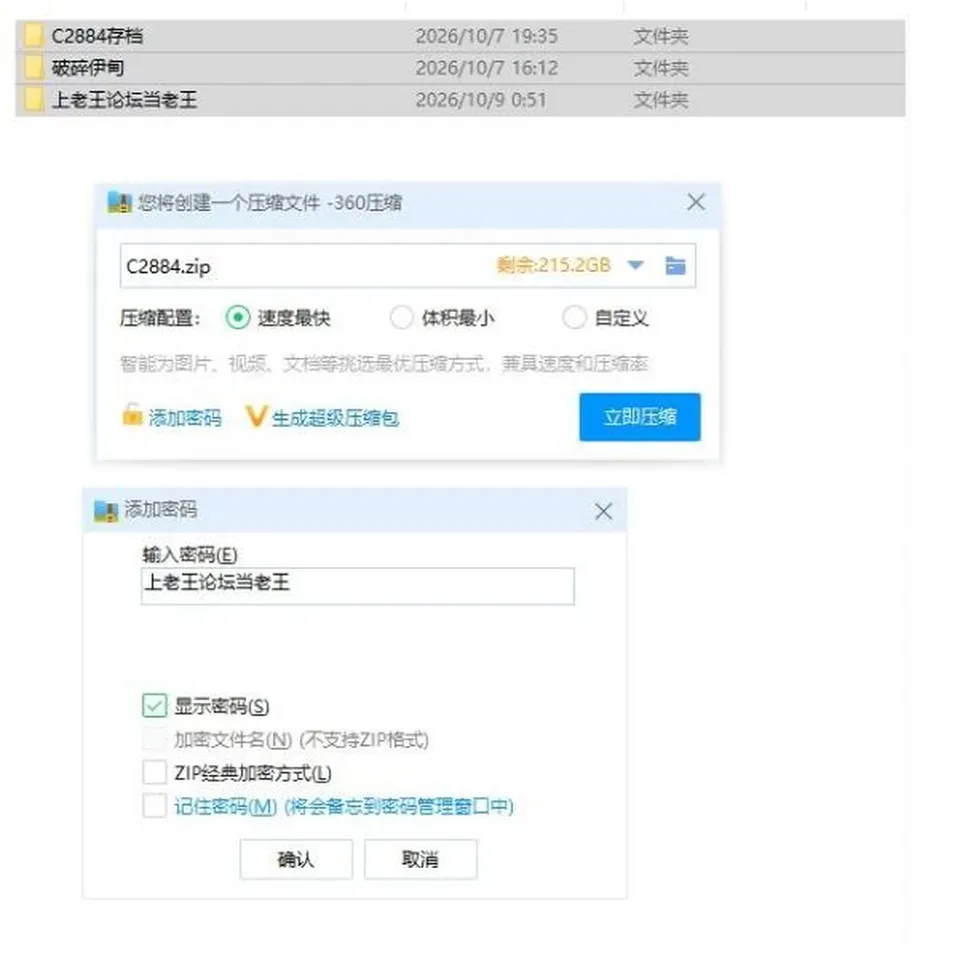Cancel the password dialog with 取消
This screenshot has height=954, width=960.
(x=421, y=859)
